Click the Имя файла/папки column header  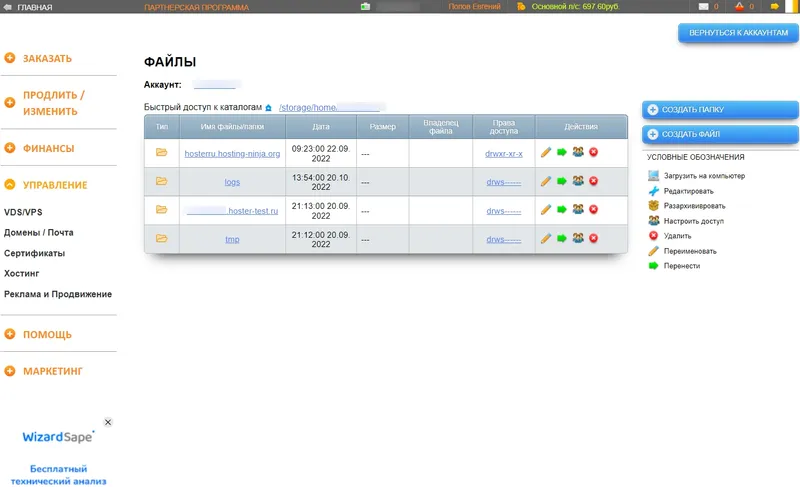coord(232,126)
